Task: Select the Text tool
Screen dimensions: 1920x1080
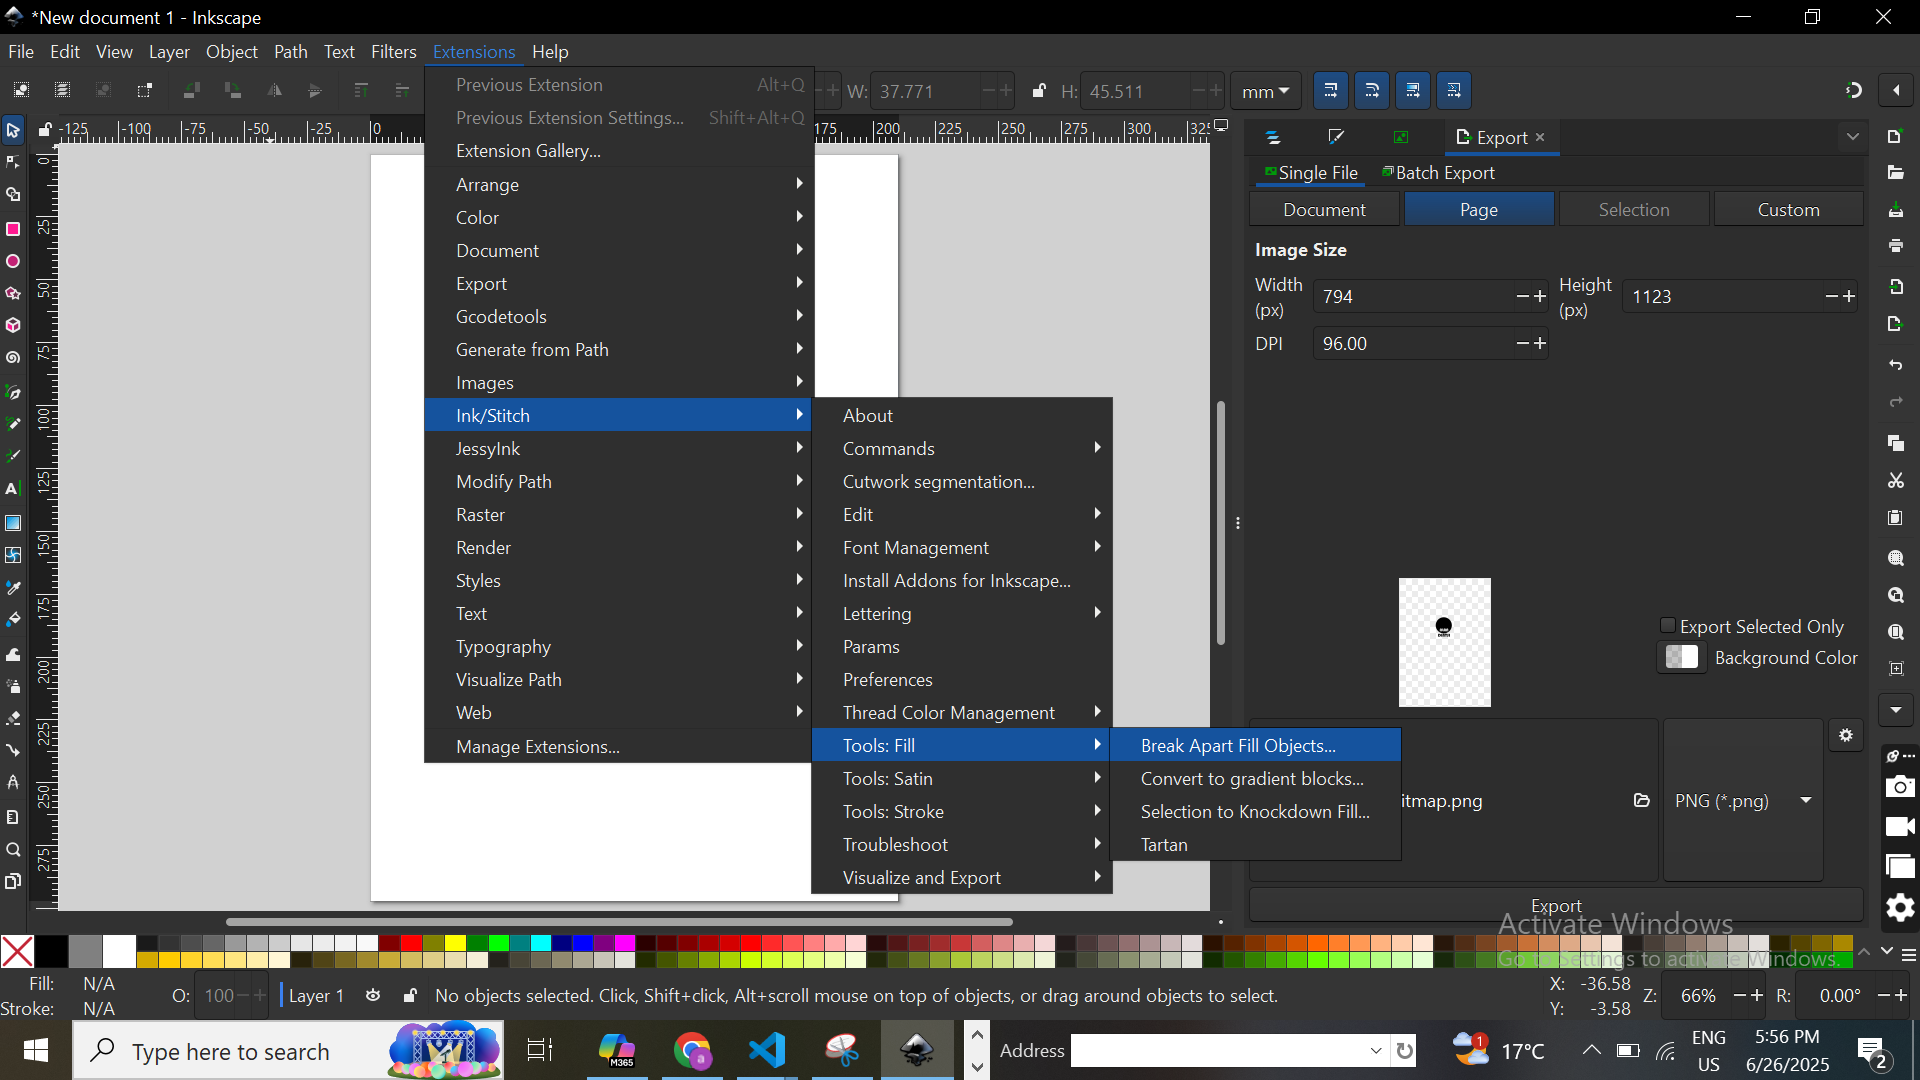Action: click(x=13, y=490)
